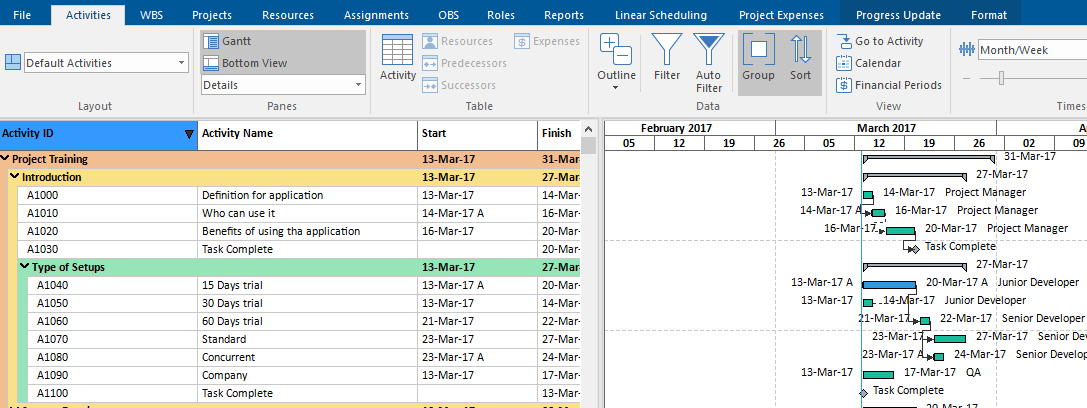1087x408 pixels.
Task: Switch to the Resources tab
Action: [x=288, y=15]
